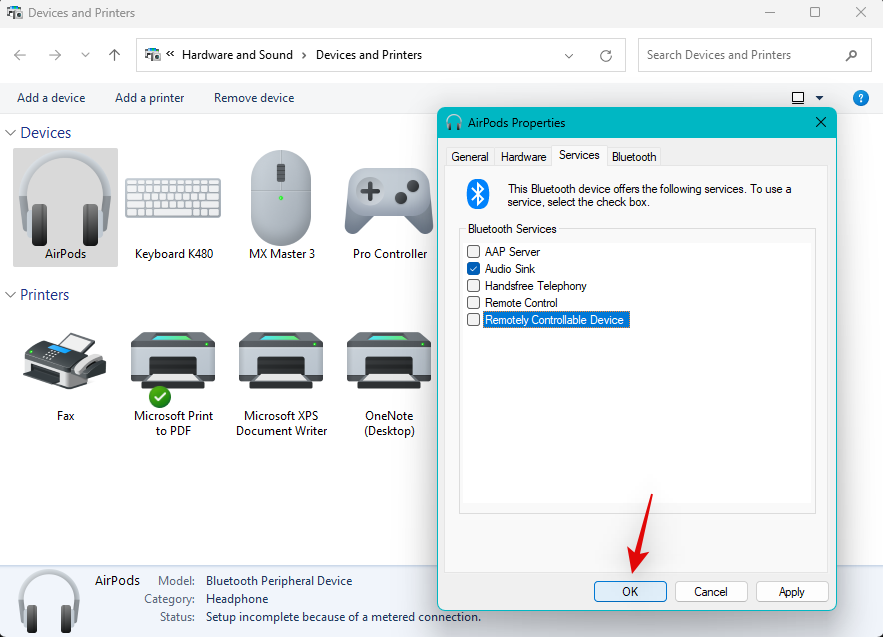Open the recent locations dropdown arrow

pos(85,55)
